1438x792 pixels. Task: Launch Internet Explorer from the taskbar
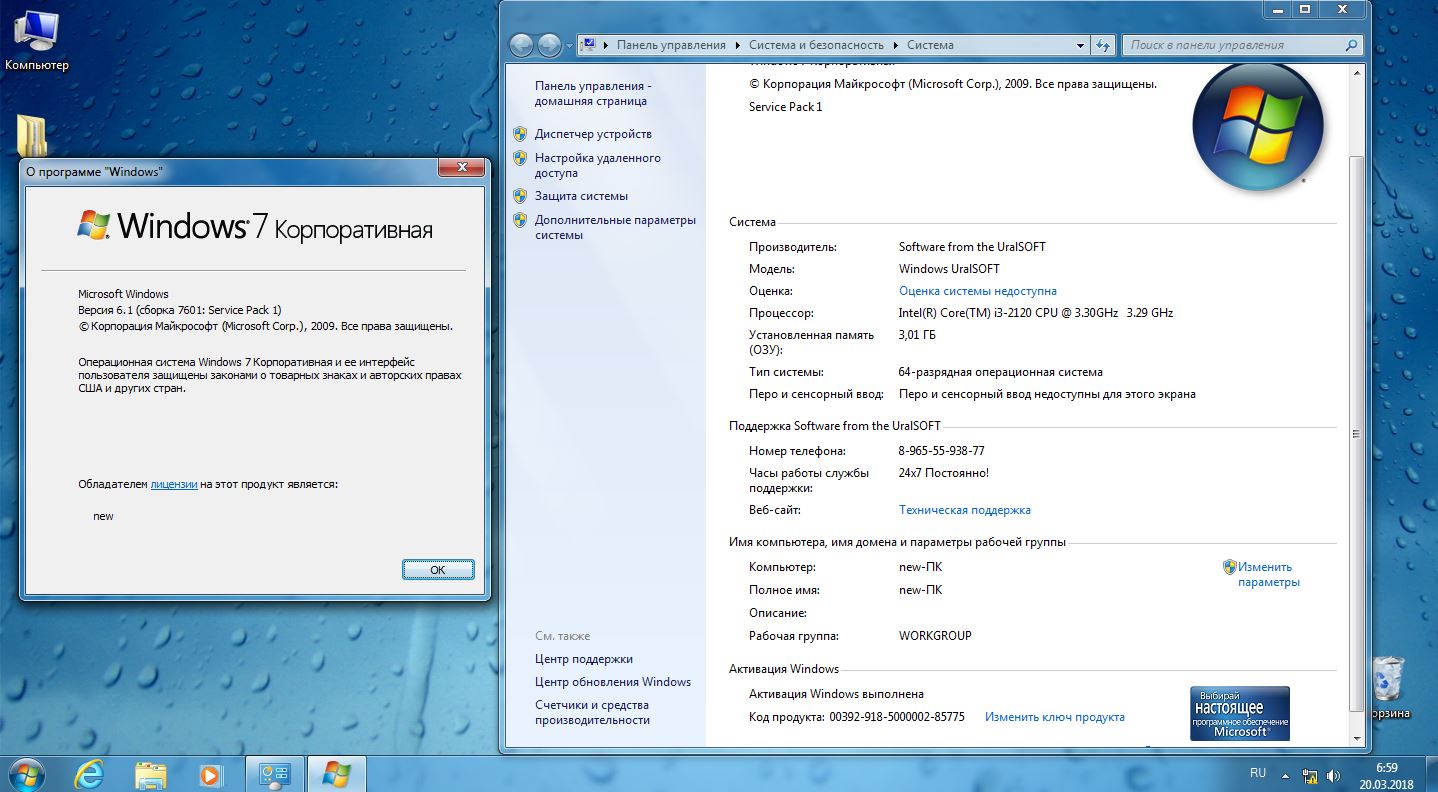pos(91,774)
